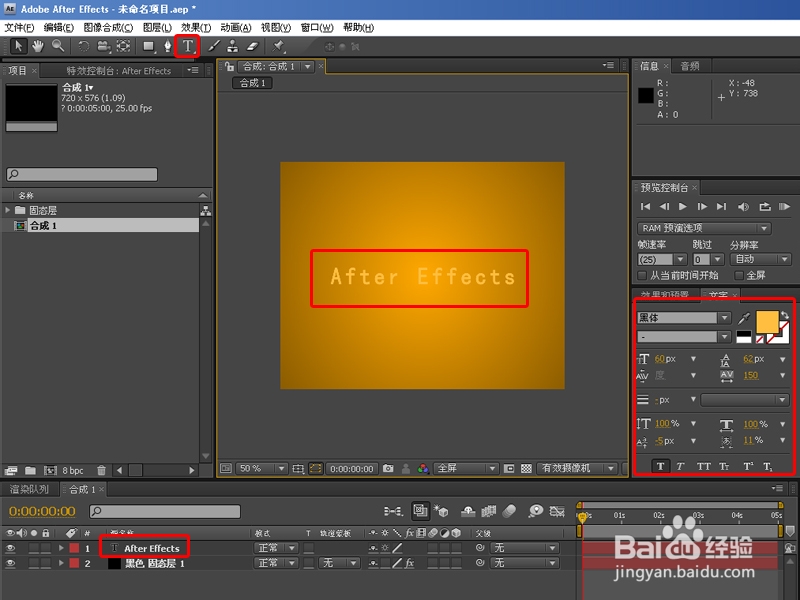Click the project panel search field
Viewport: 800px width, 600px height.
(82, 174)
